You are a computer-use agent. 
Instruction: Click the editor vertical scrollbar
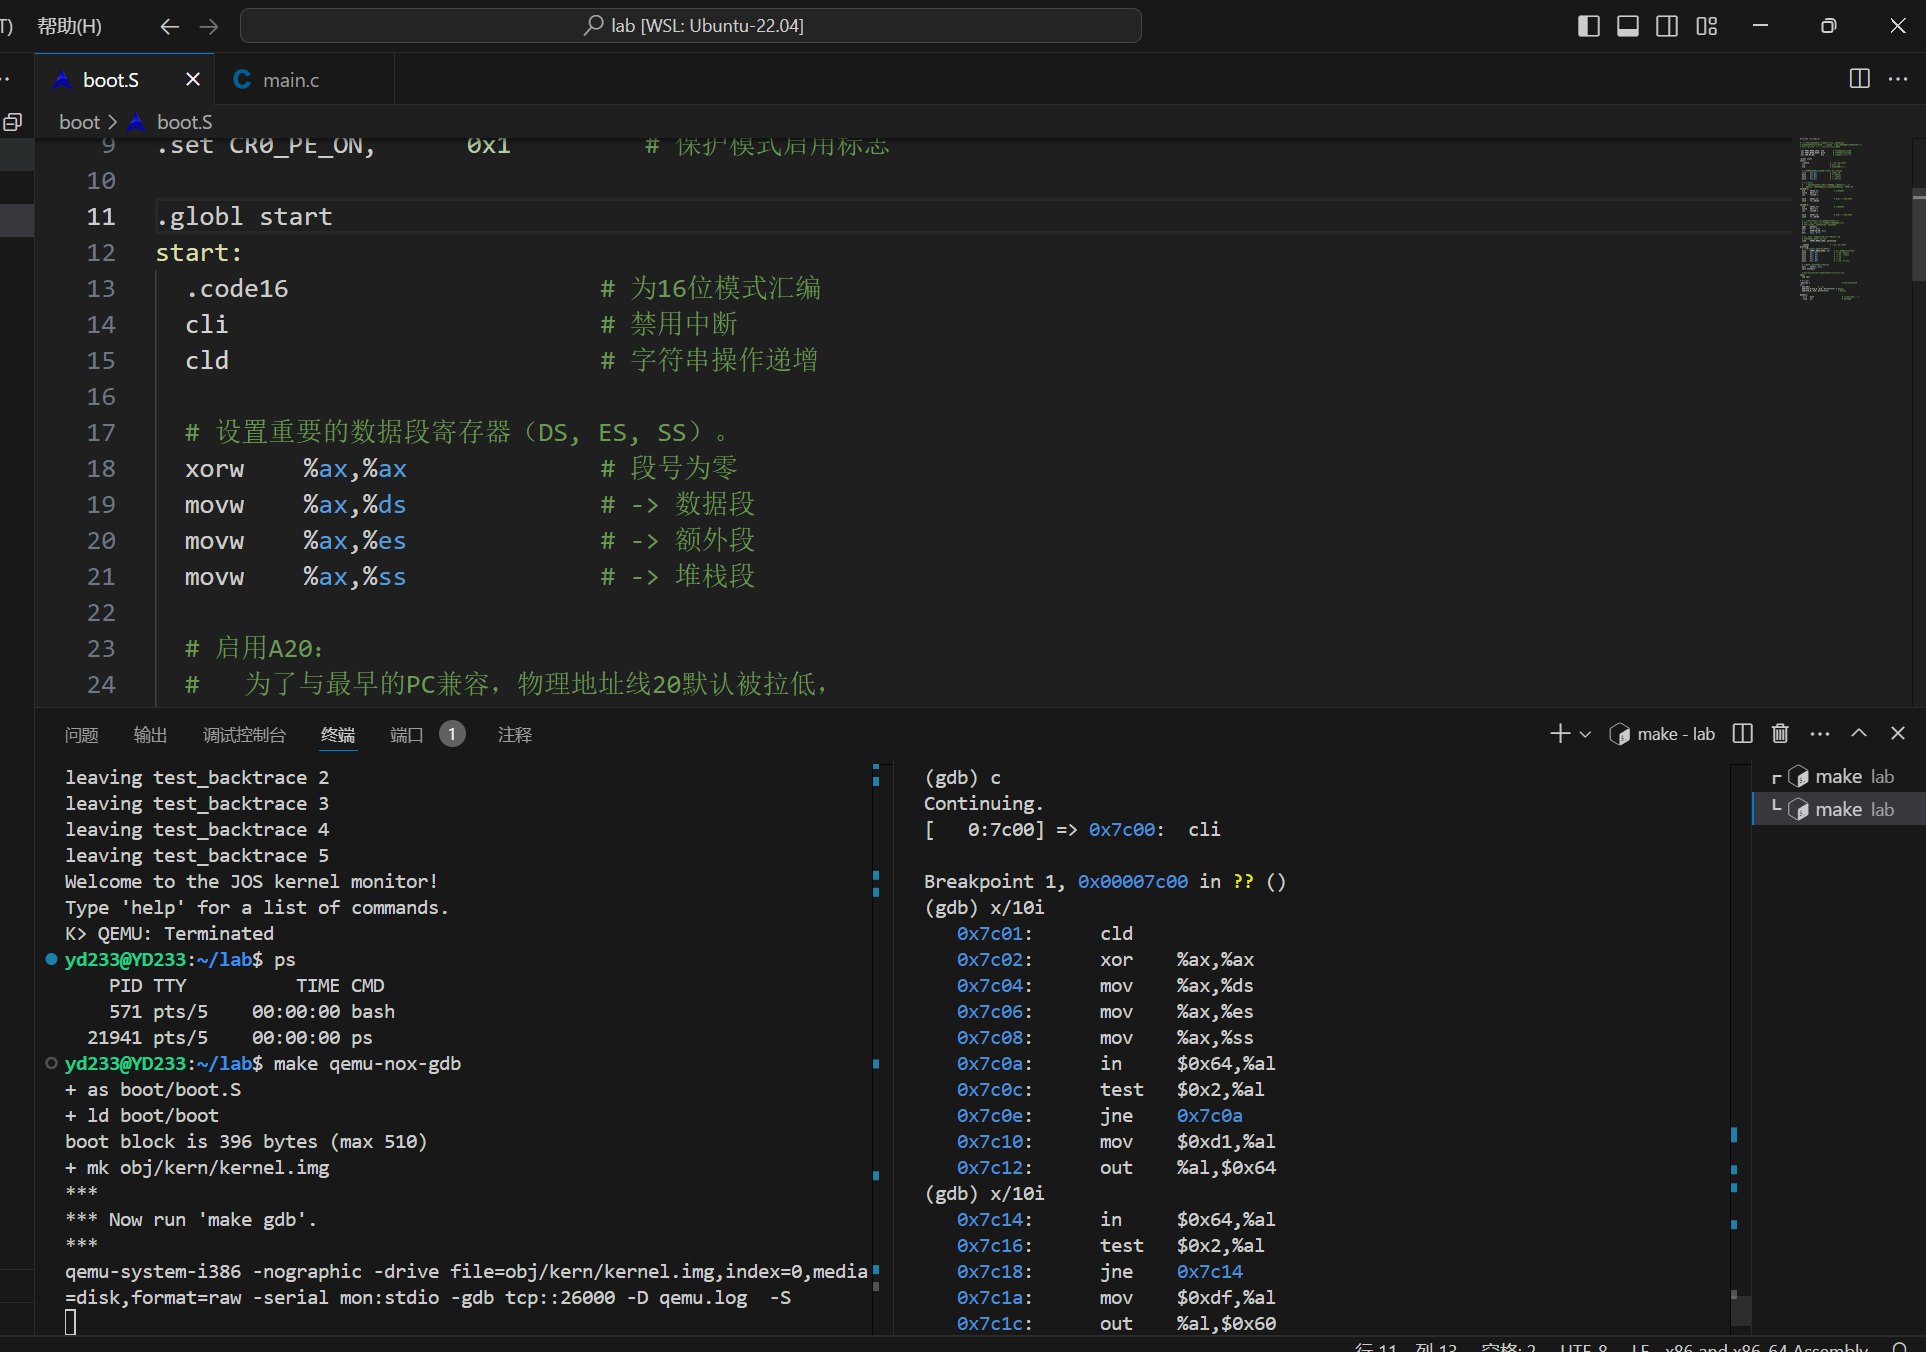1918,235
